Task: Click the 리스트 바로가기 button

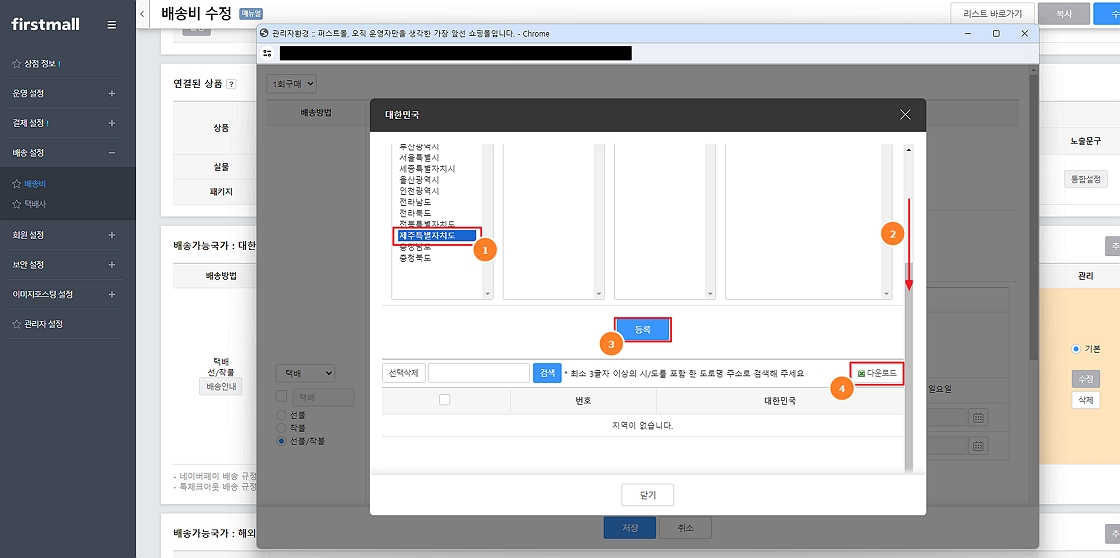Action: 991,14
